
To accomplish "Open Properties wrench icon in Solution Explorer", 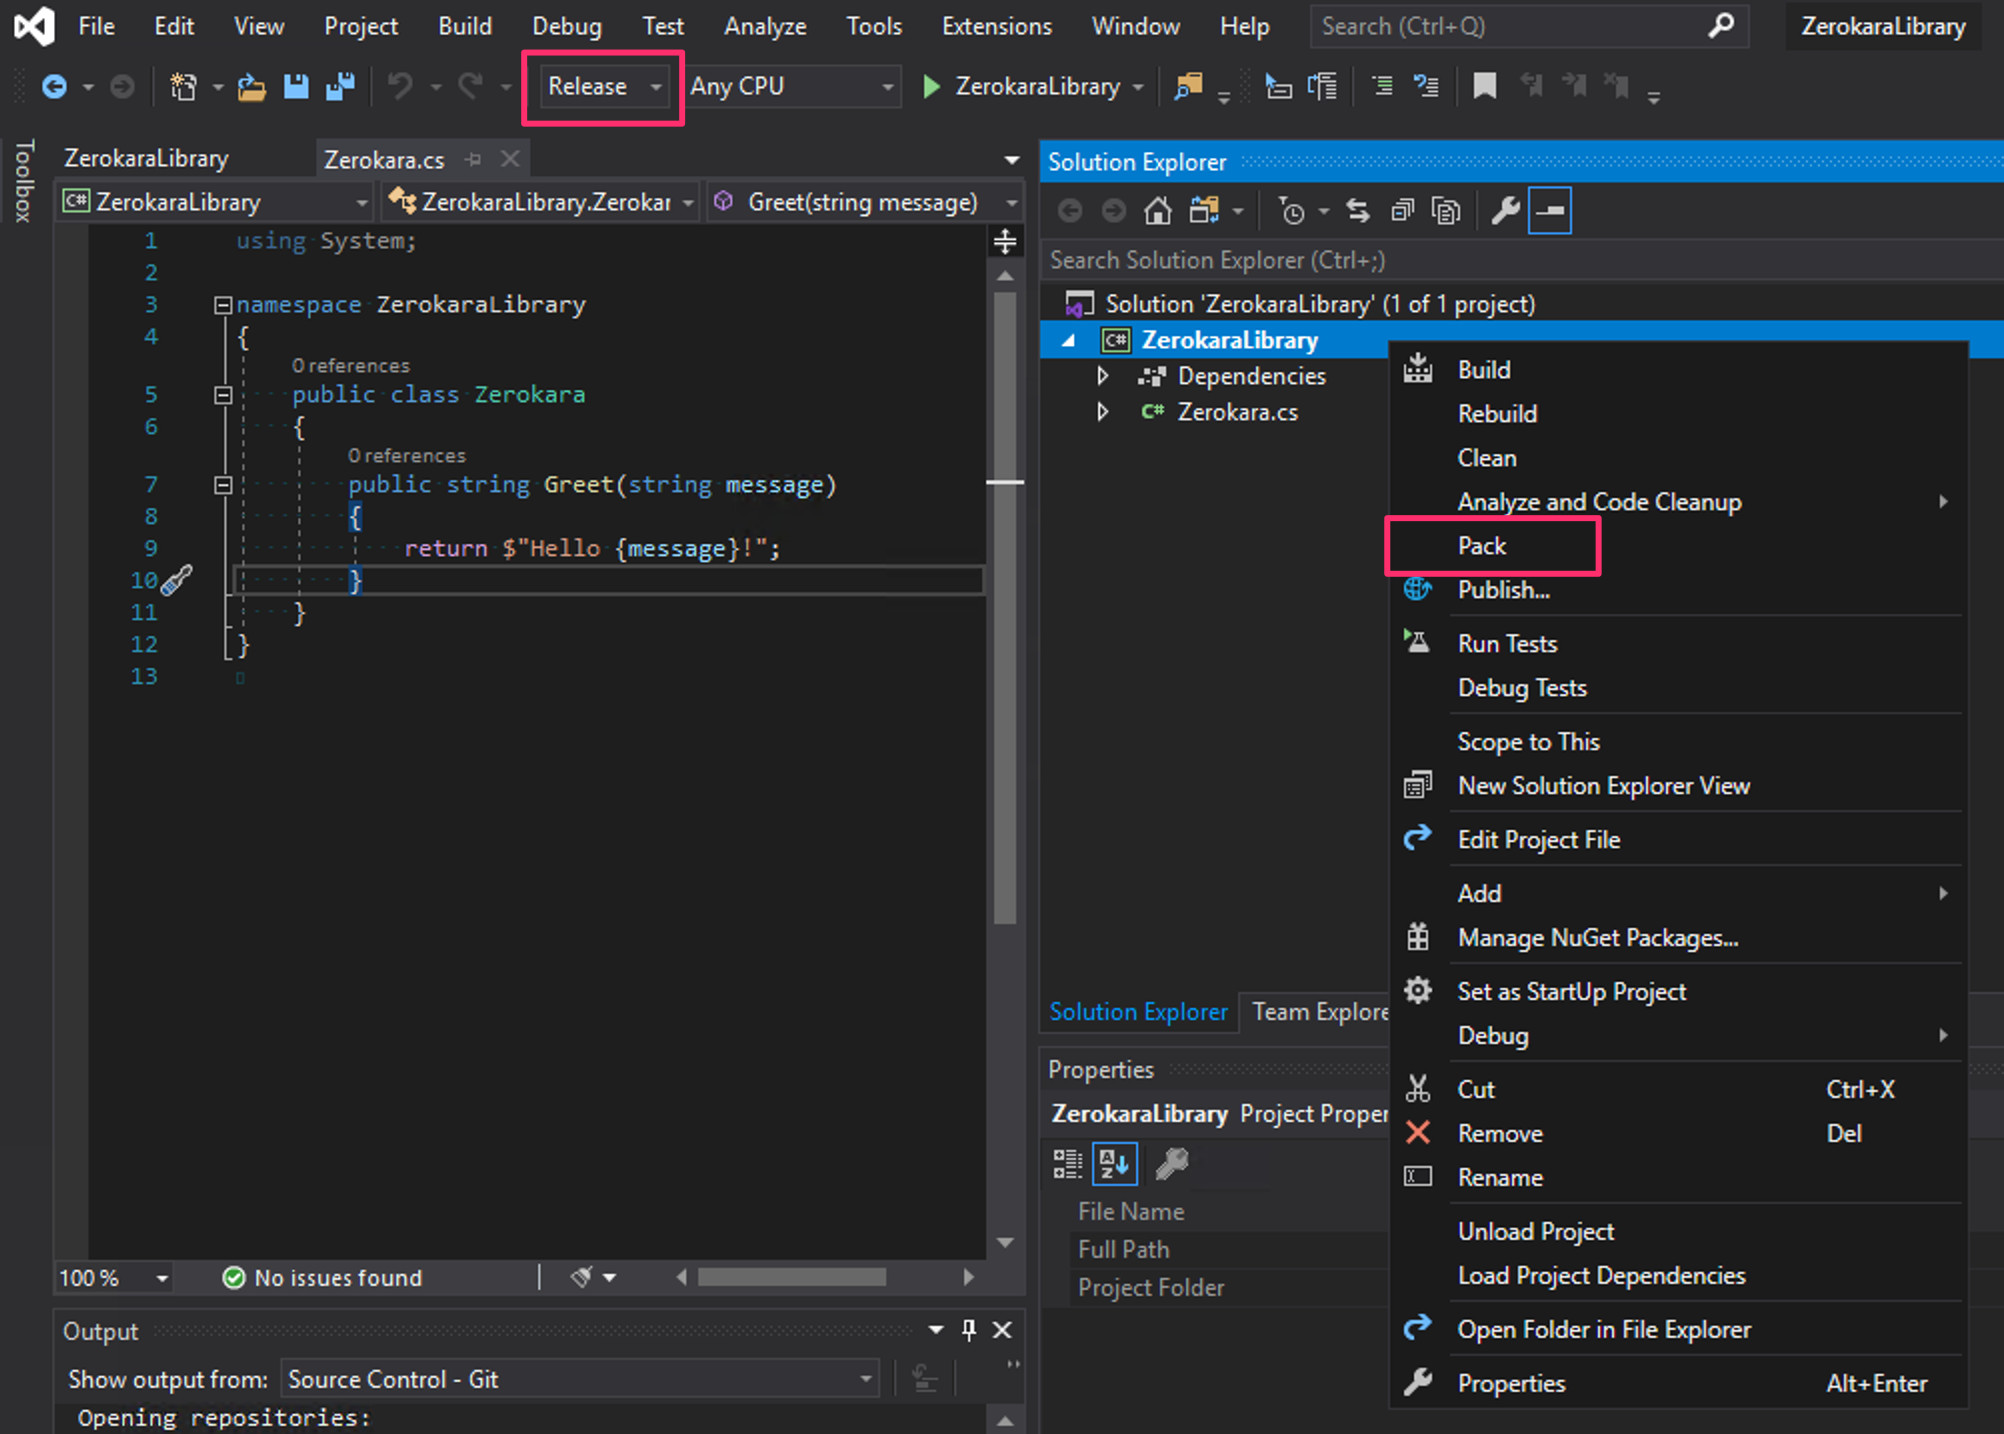I will (x=1505, y=211).
